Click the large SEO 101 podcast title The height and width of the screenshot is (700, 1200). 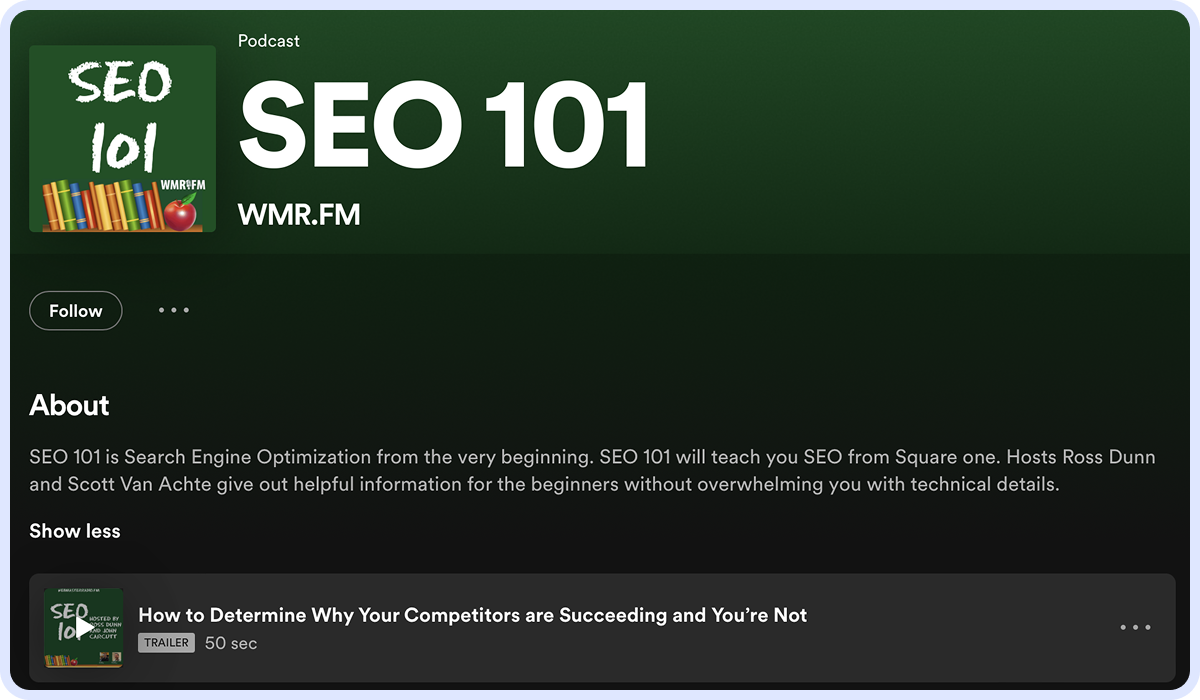[x=444, y=126]
